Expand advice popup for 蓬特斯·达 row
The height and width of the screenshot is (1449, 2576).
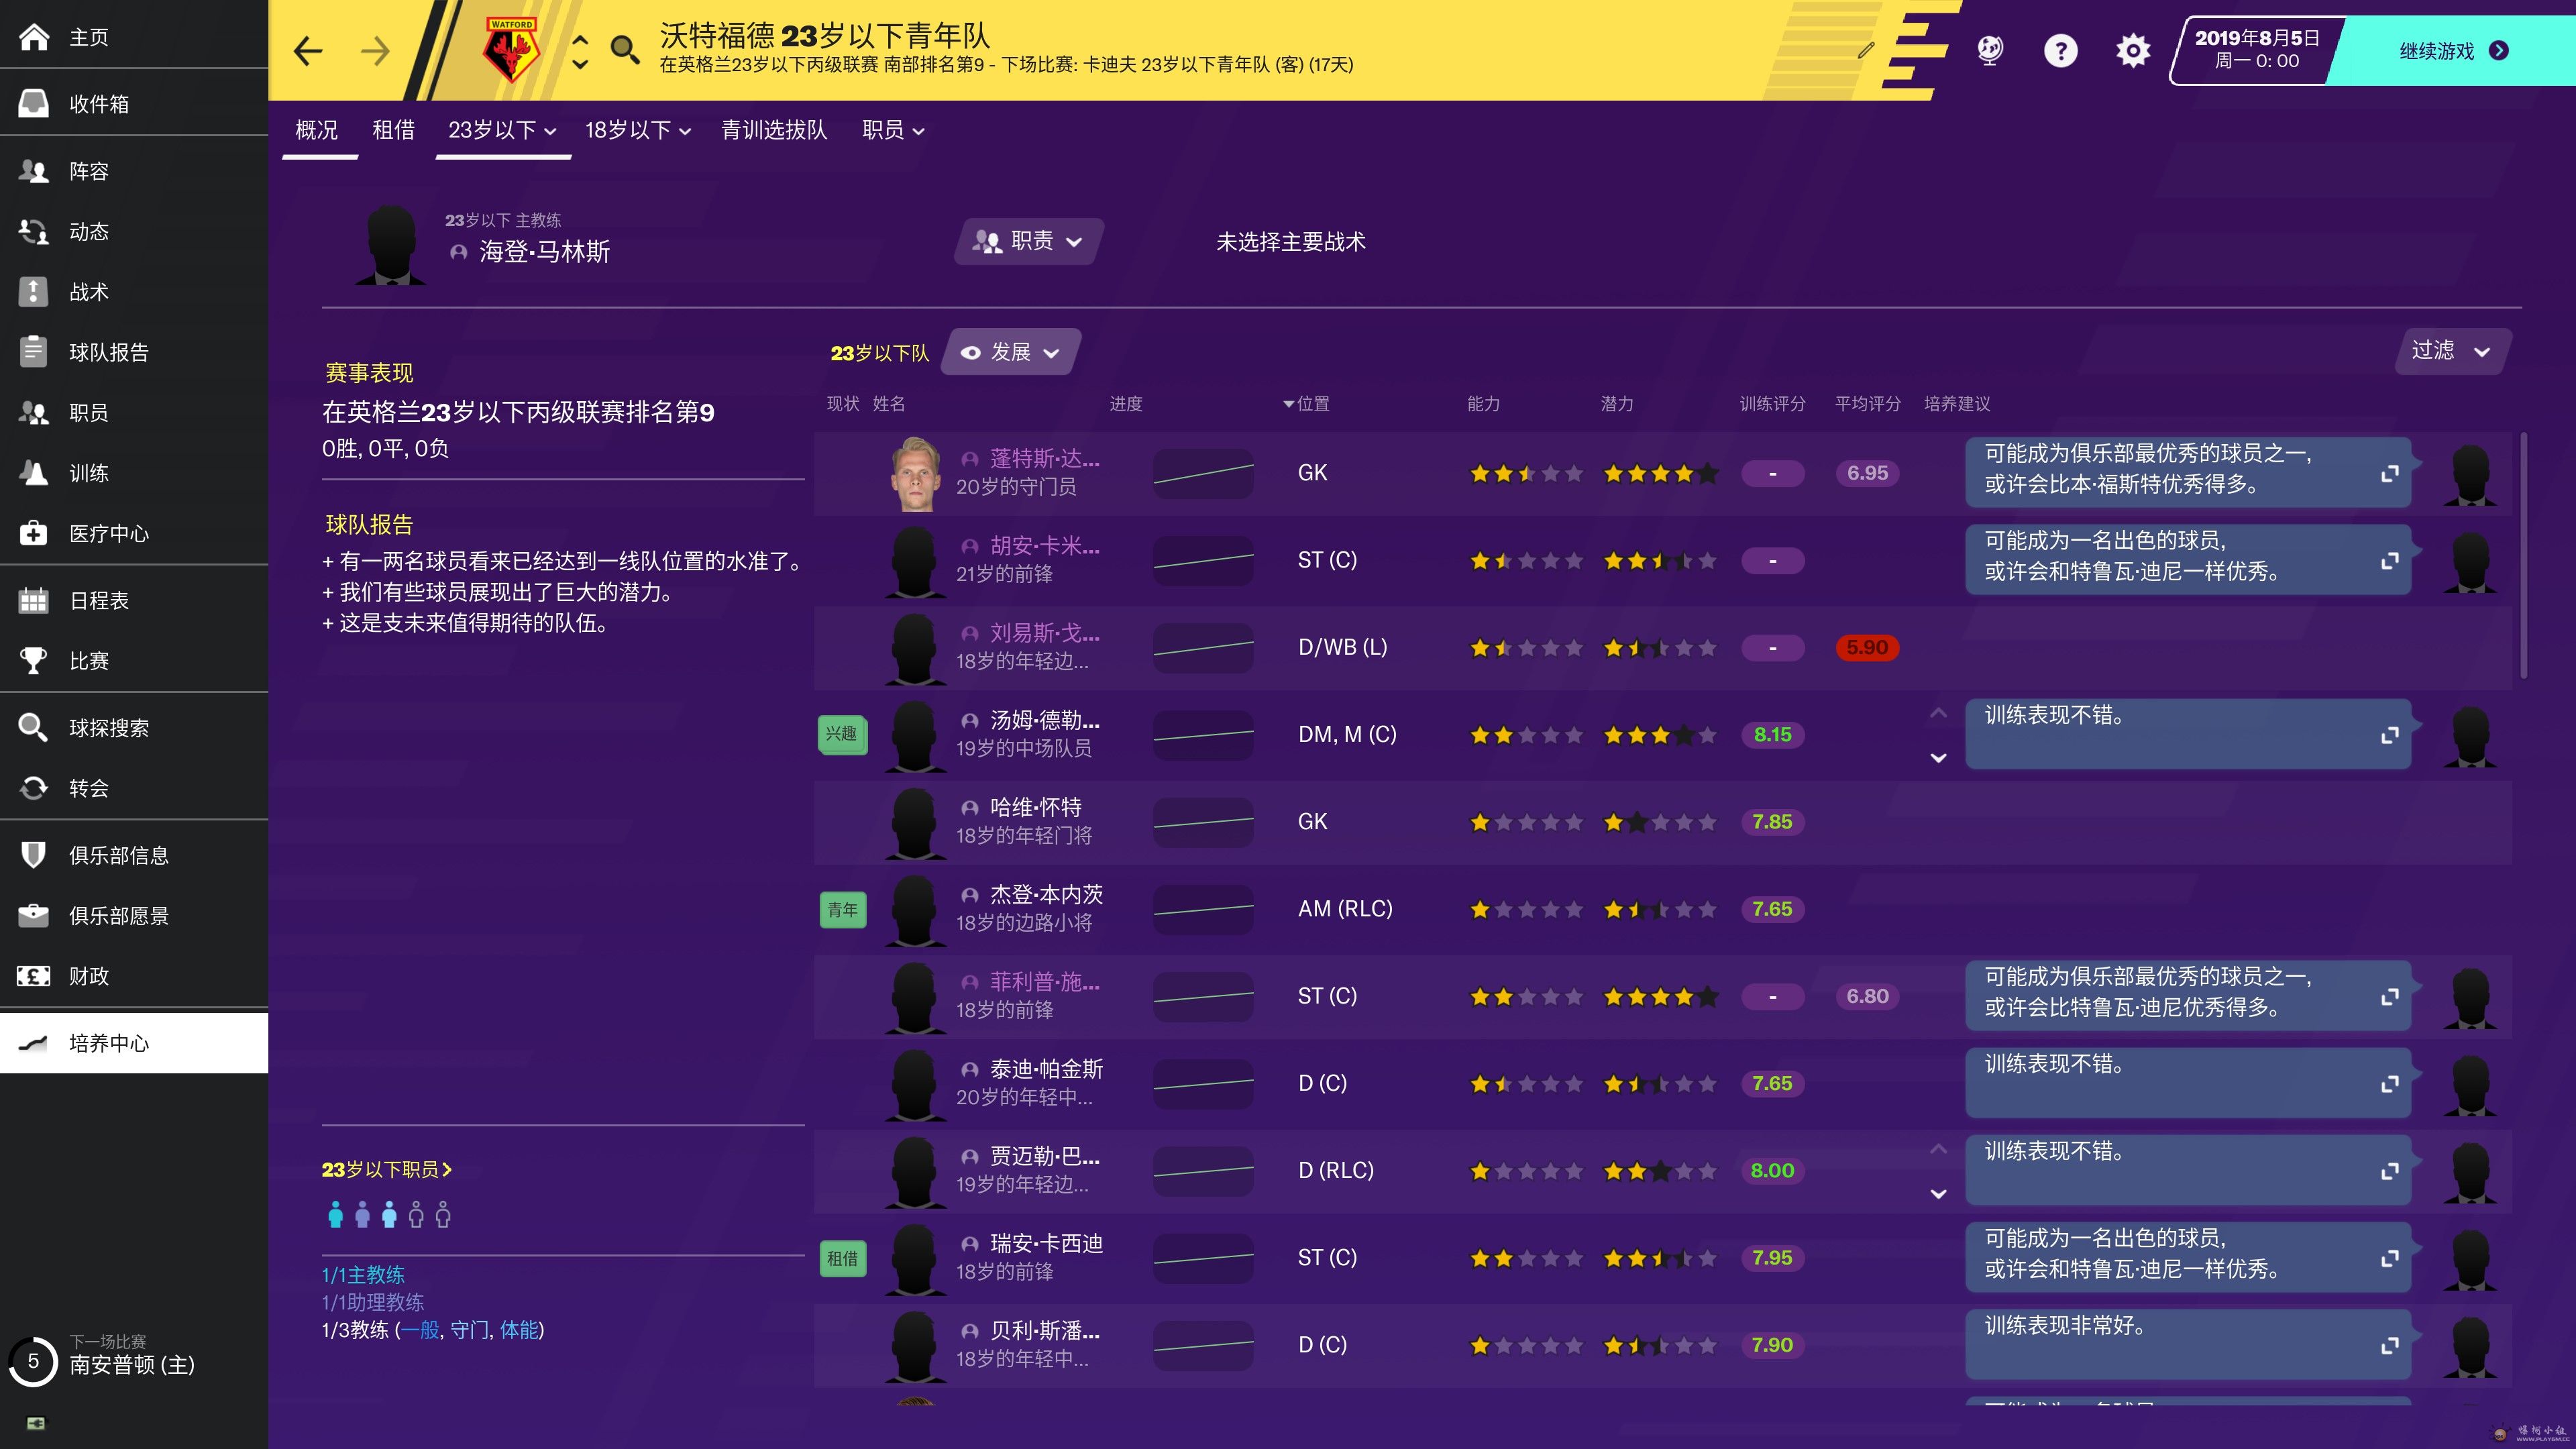(x=2390, y=473)
